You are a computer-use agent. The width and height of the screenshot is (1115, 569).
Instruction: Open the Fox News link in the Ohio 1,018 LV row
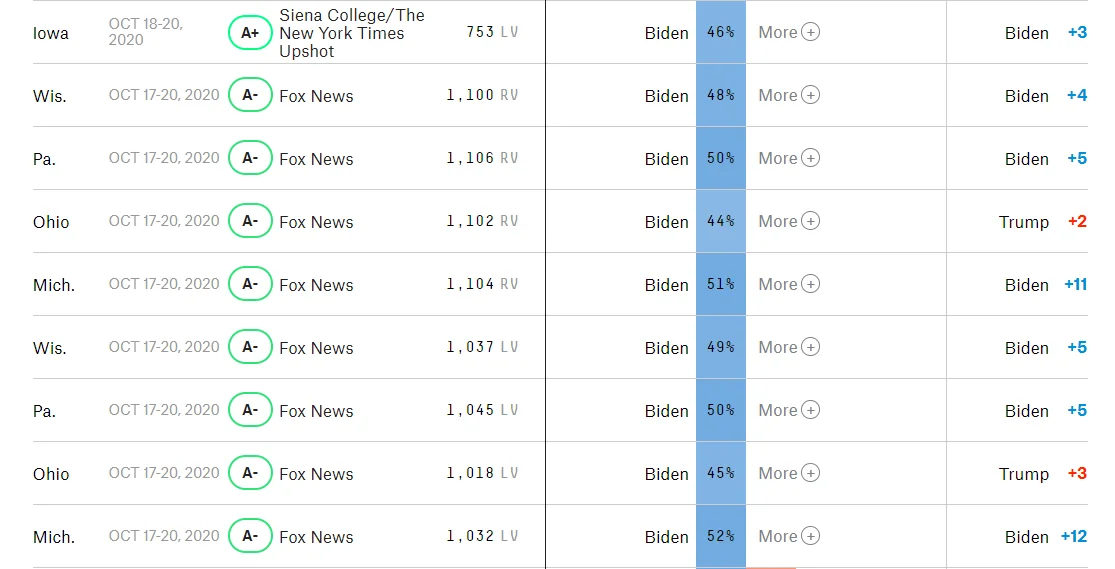[316, 474]
